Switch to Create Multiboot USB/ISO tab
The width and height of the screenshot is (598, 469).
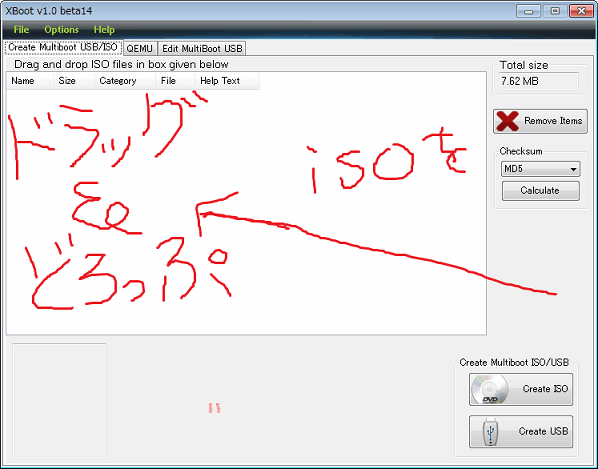pyautogui.click(x=63, y=48)
